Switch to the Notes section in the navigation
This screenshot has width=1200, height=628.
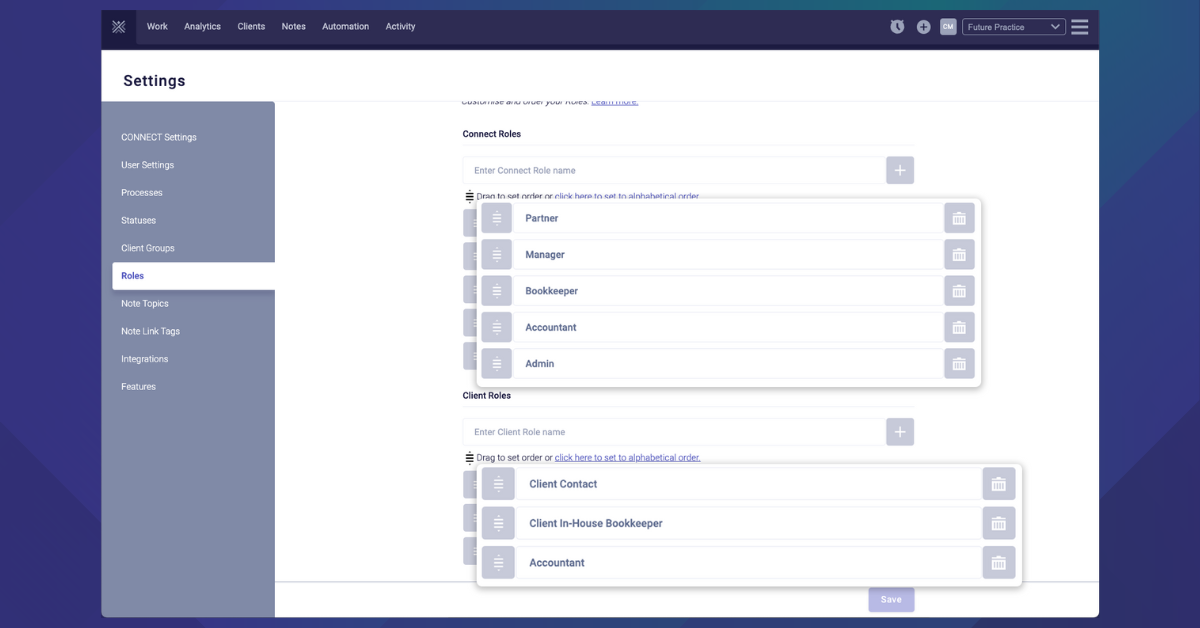pos(293,27)
